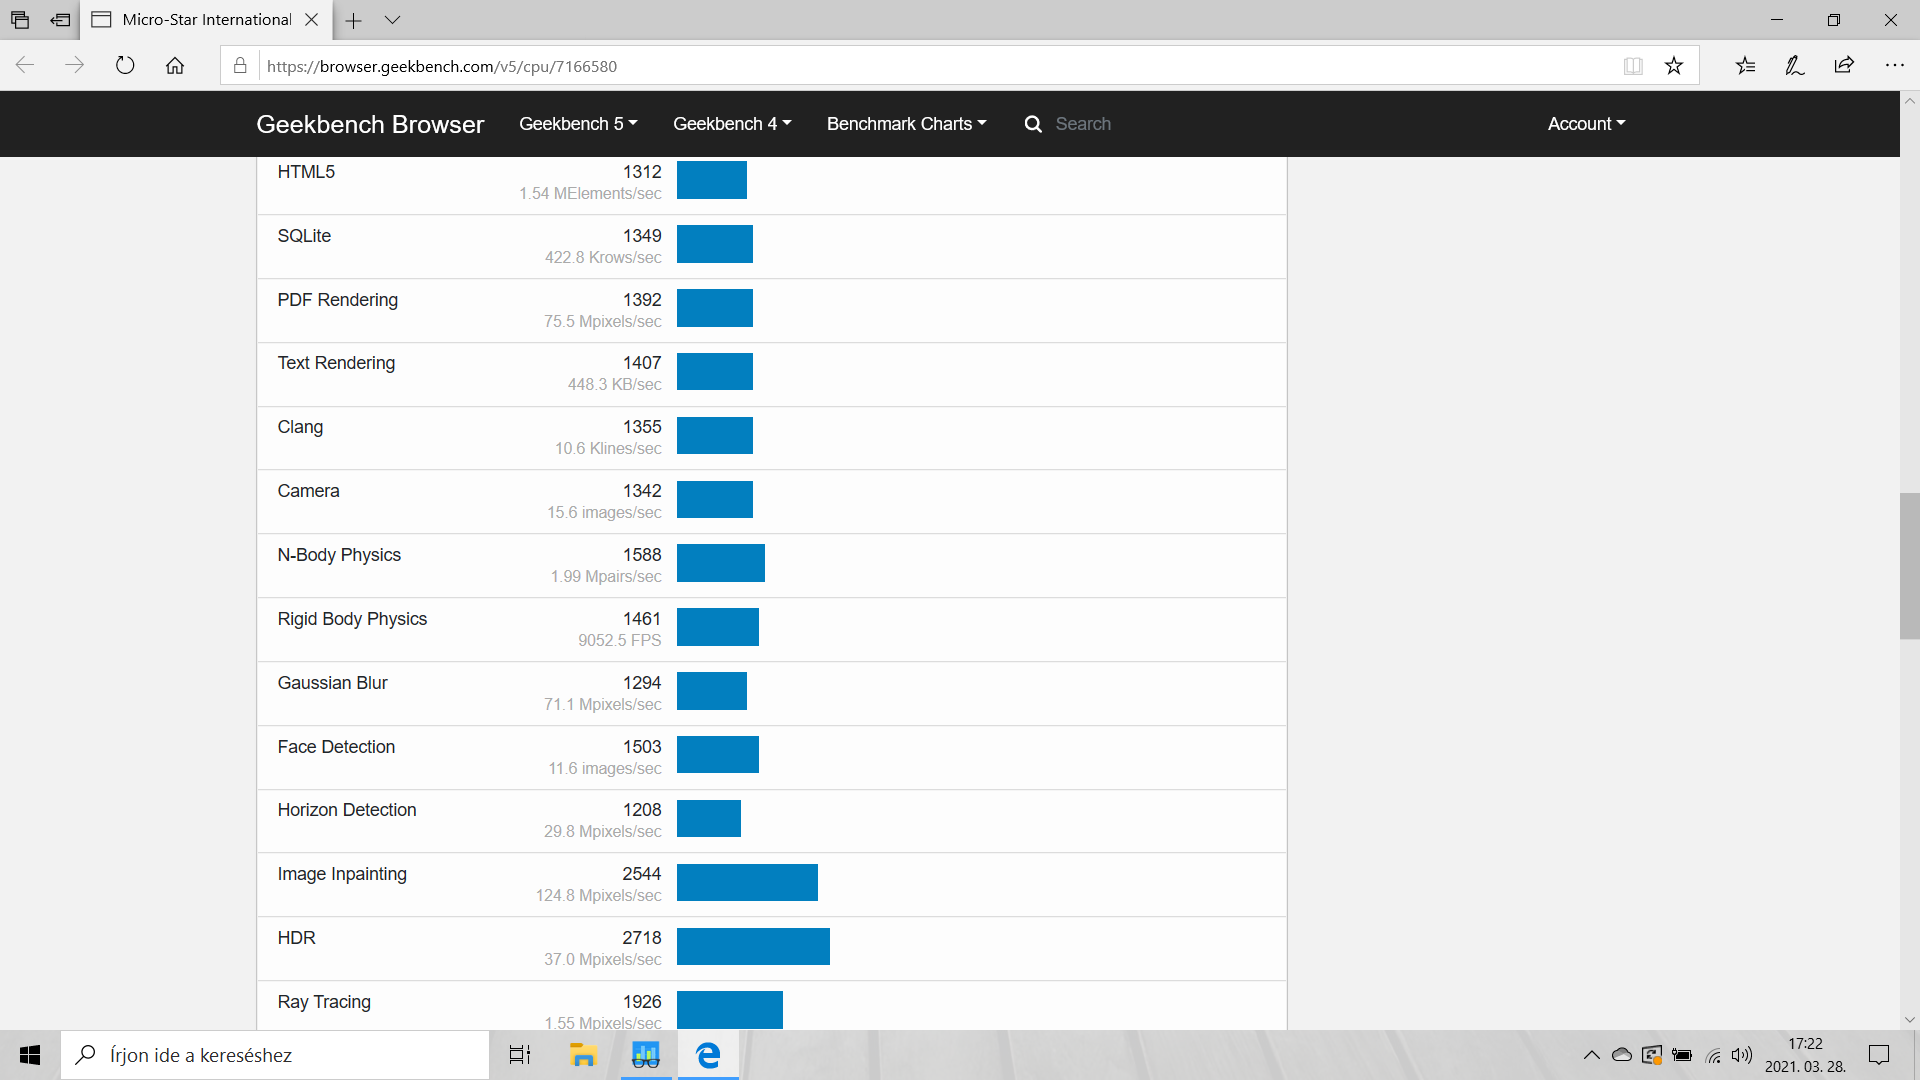
Task: Open File Explorer from the taskbar
Action: click(x=582, y=1055)
